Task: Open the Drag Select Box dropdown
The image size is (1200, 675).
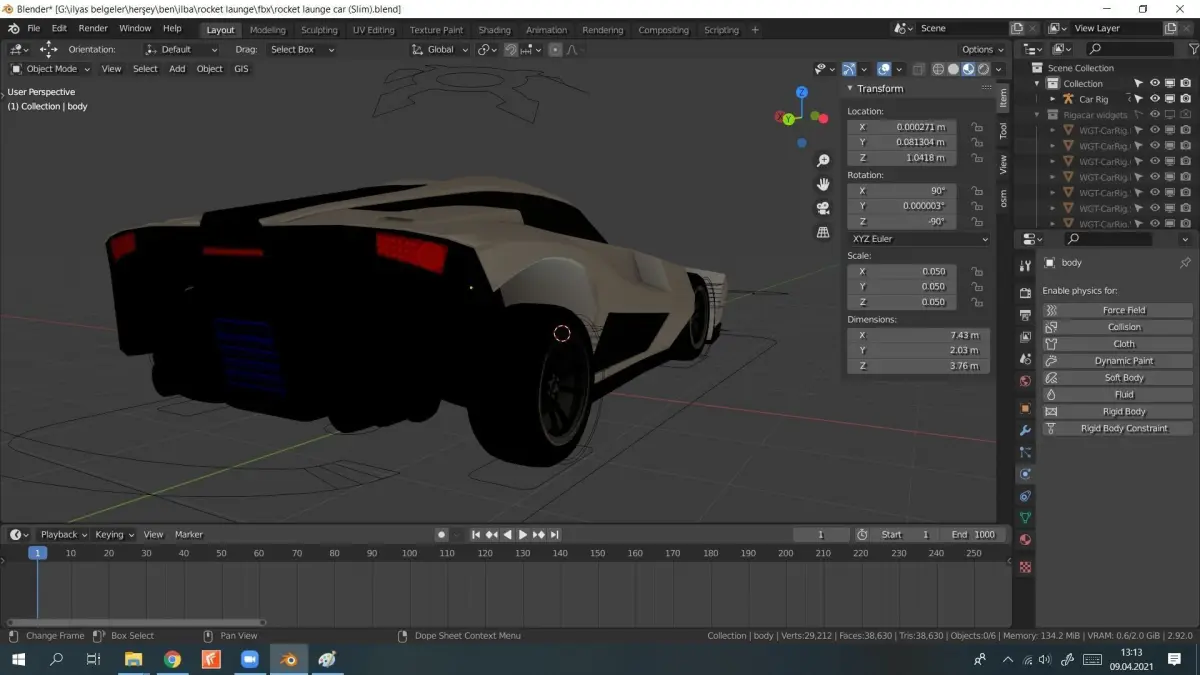Action: [x=302, y=49]
